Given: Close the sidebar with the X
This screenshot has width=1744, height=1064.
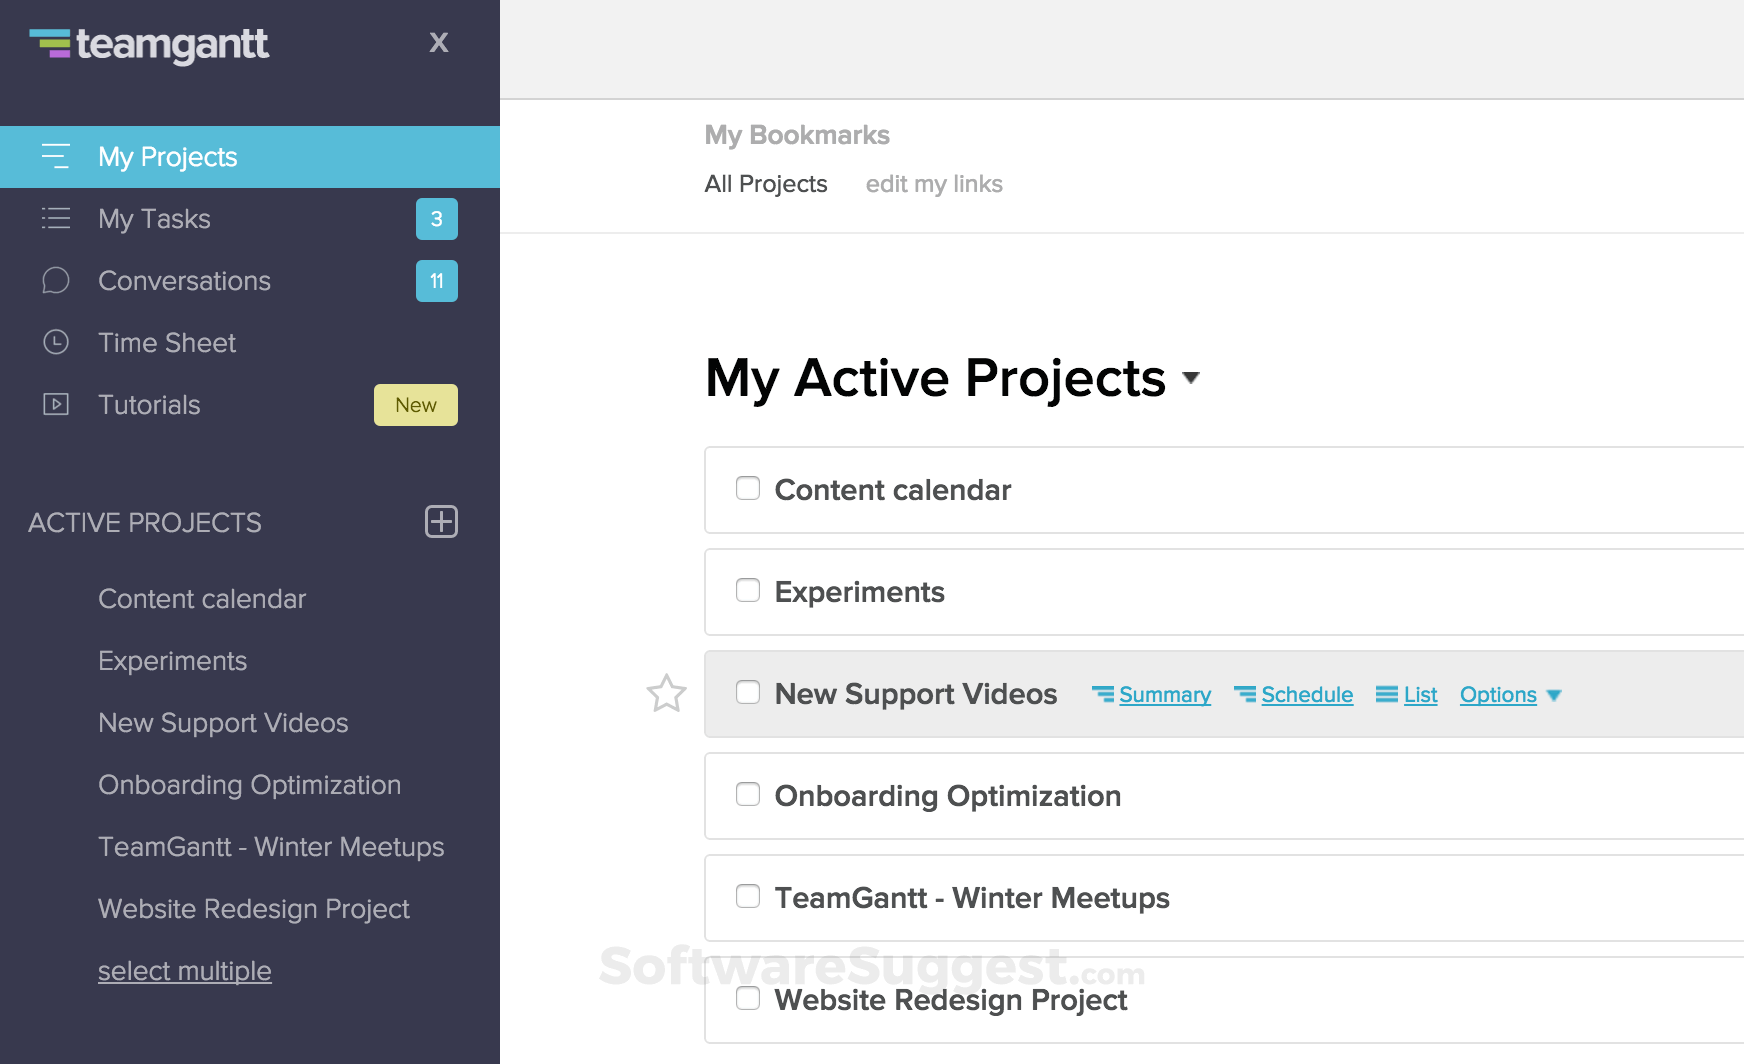Looking at the screenshot, I should click(x=439, y=43).
